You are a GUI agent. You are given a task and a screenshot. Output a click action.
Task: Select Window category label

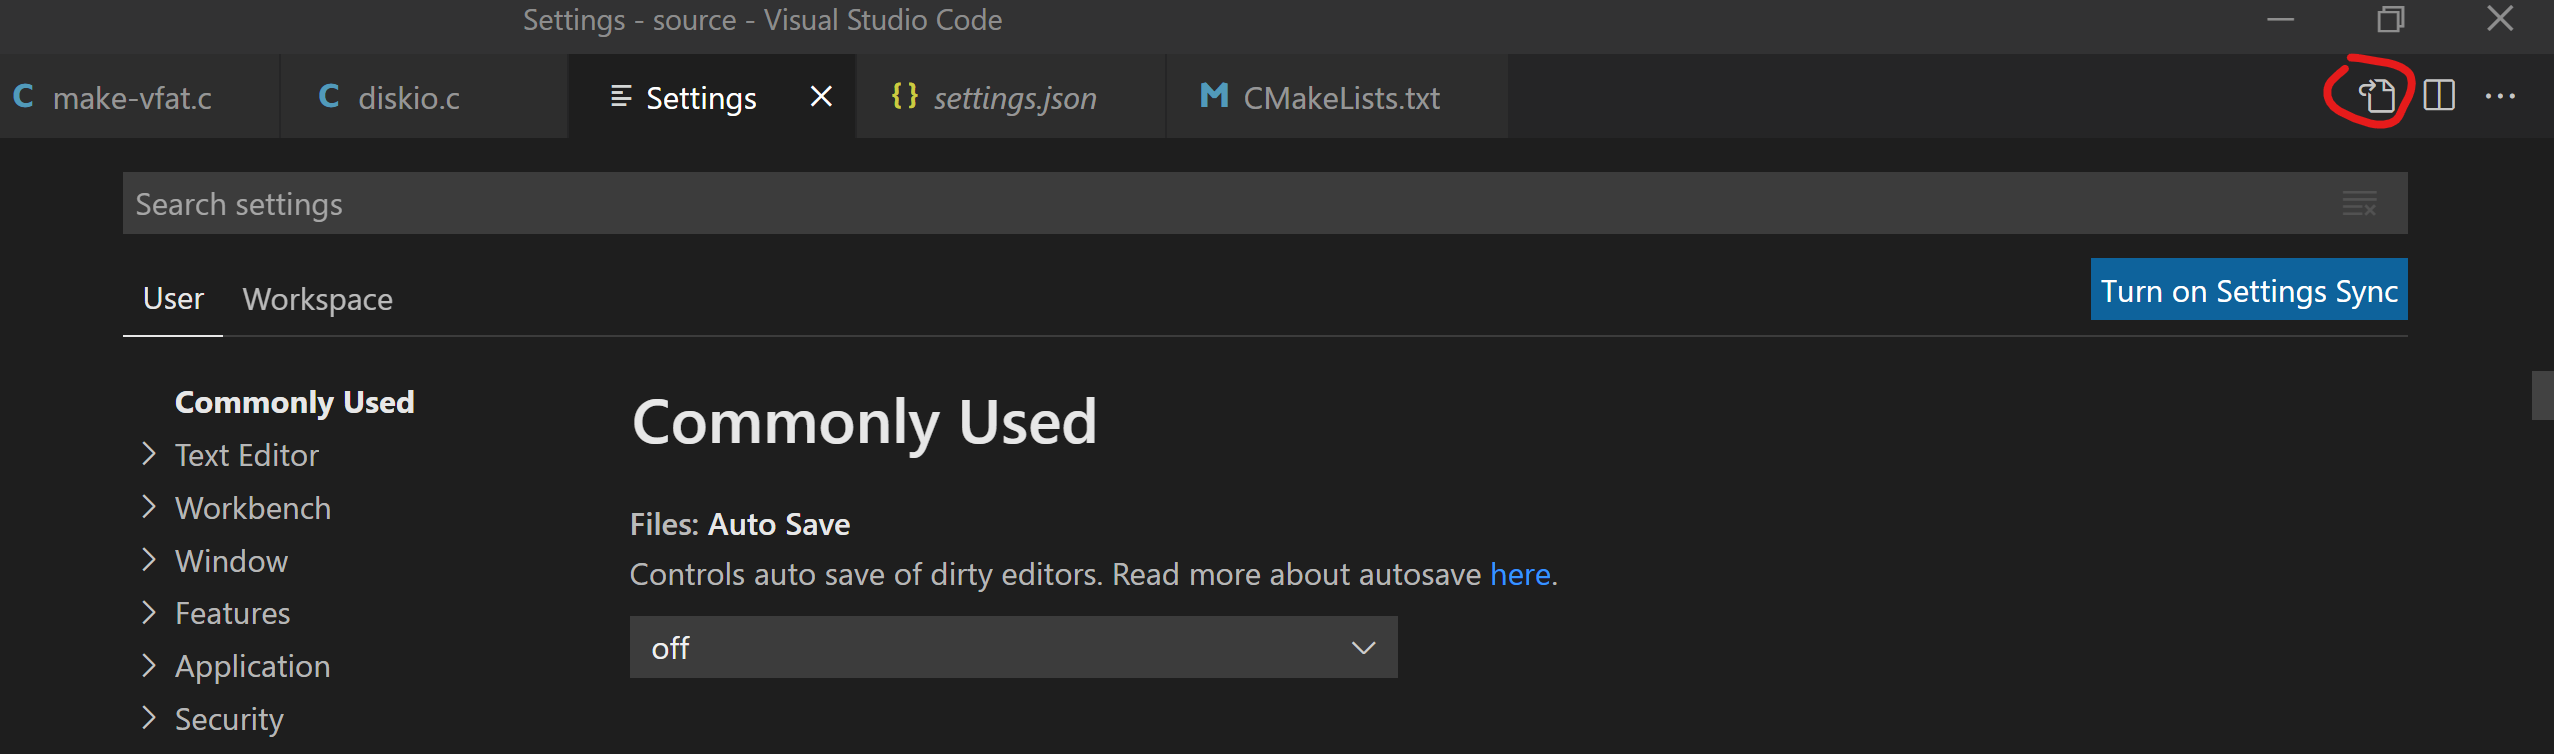click(232, 561)
